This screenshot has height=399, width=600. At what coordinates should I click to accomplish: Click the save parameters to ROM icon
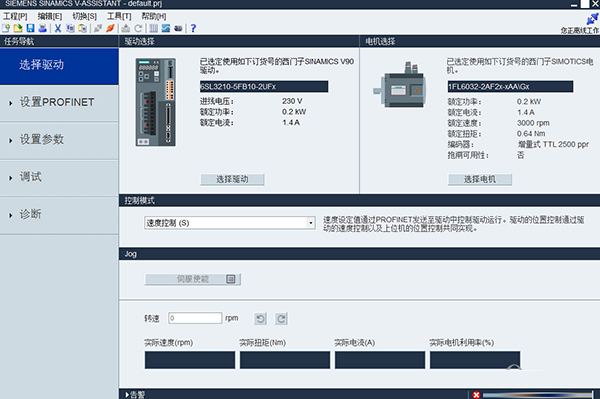tap(126, 28)
